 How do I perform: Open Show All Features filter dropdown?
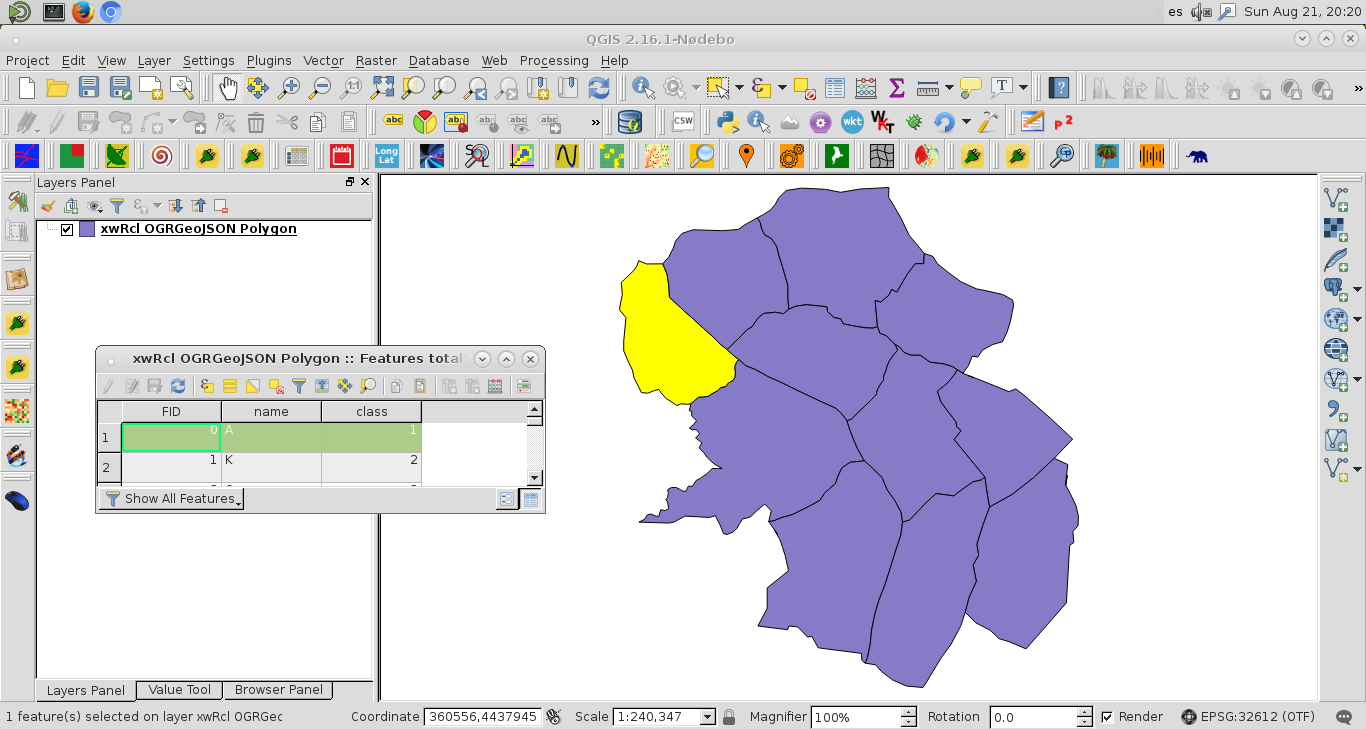point(171,499)
